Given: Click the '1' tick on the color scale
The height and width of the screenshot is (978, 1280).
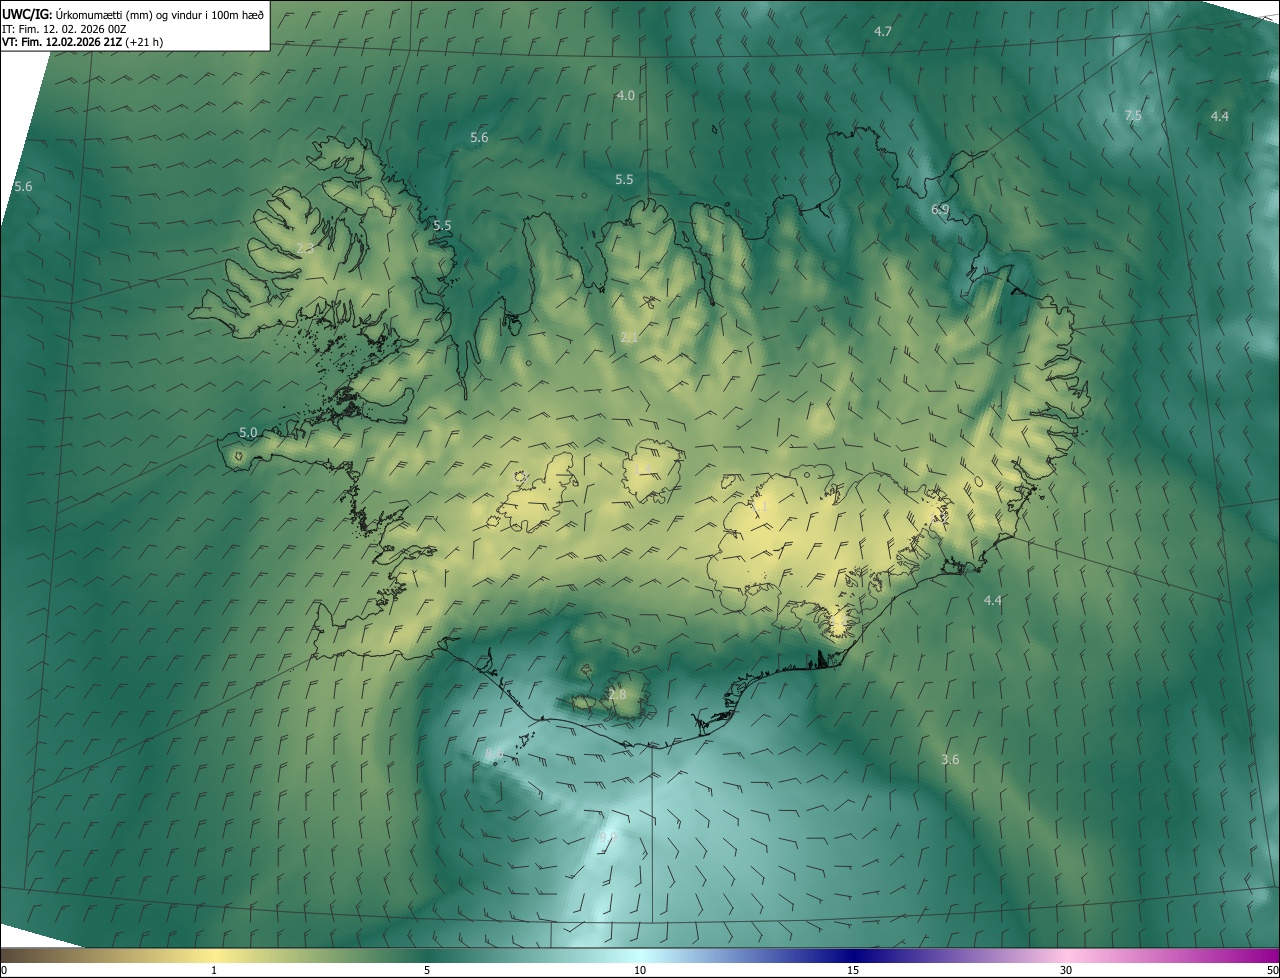Looking at the screenshot, I should [214, 970].
